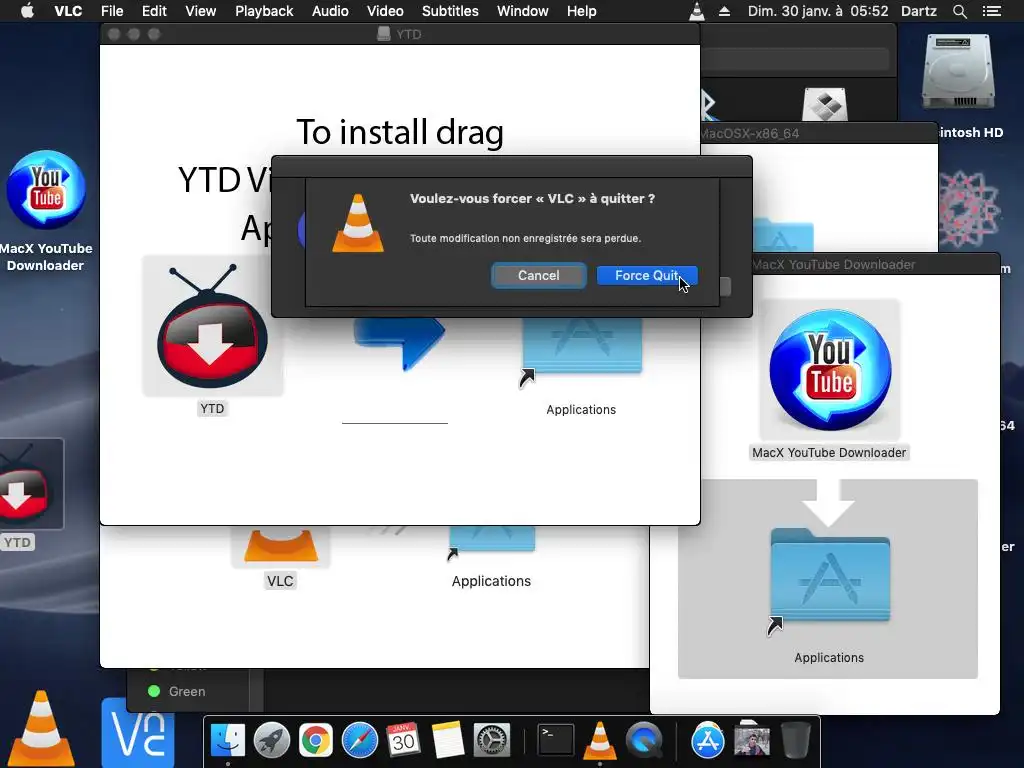Open the VLC application menu
1024x768 pixels.
[68, 11]
